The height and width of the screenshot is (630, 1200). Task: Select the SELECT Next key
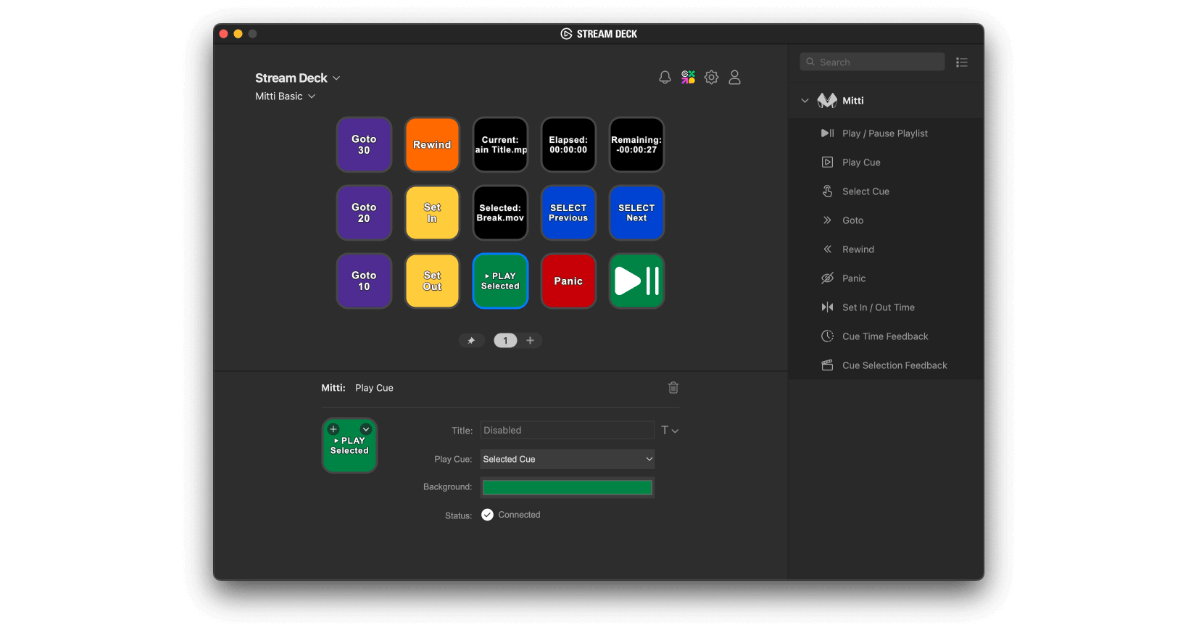tap(636, 213)
